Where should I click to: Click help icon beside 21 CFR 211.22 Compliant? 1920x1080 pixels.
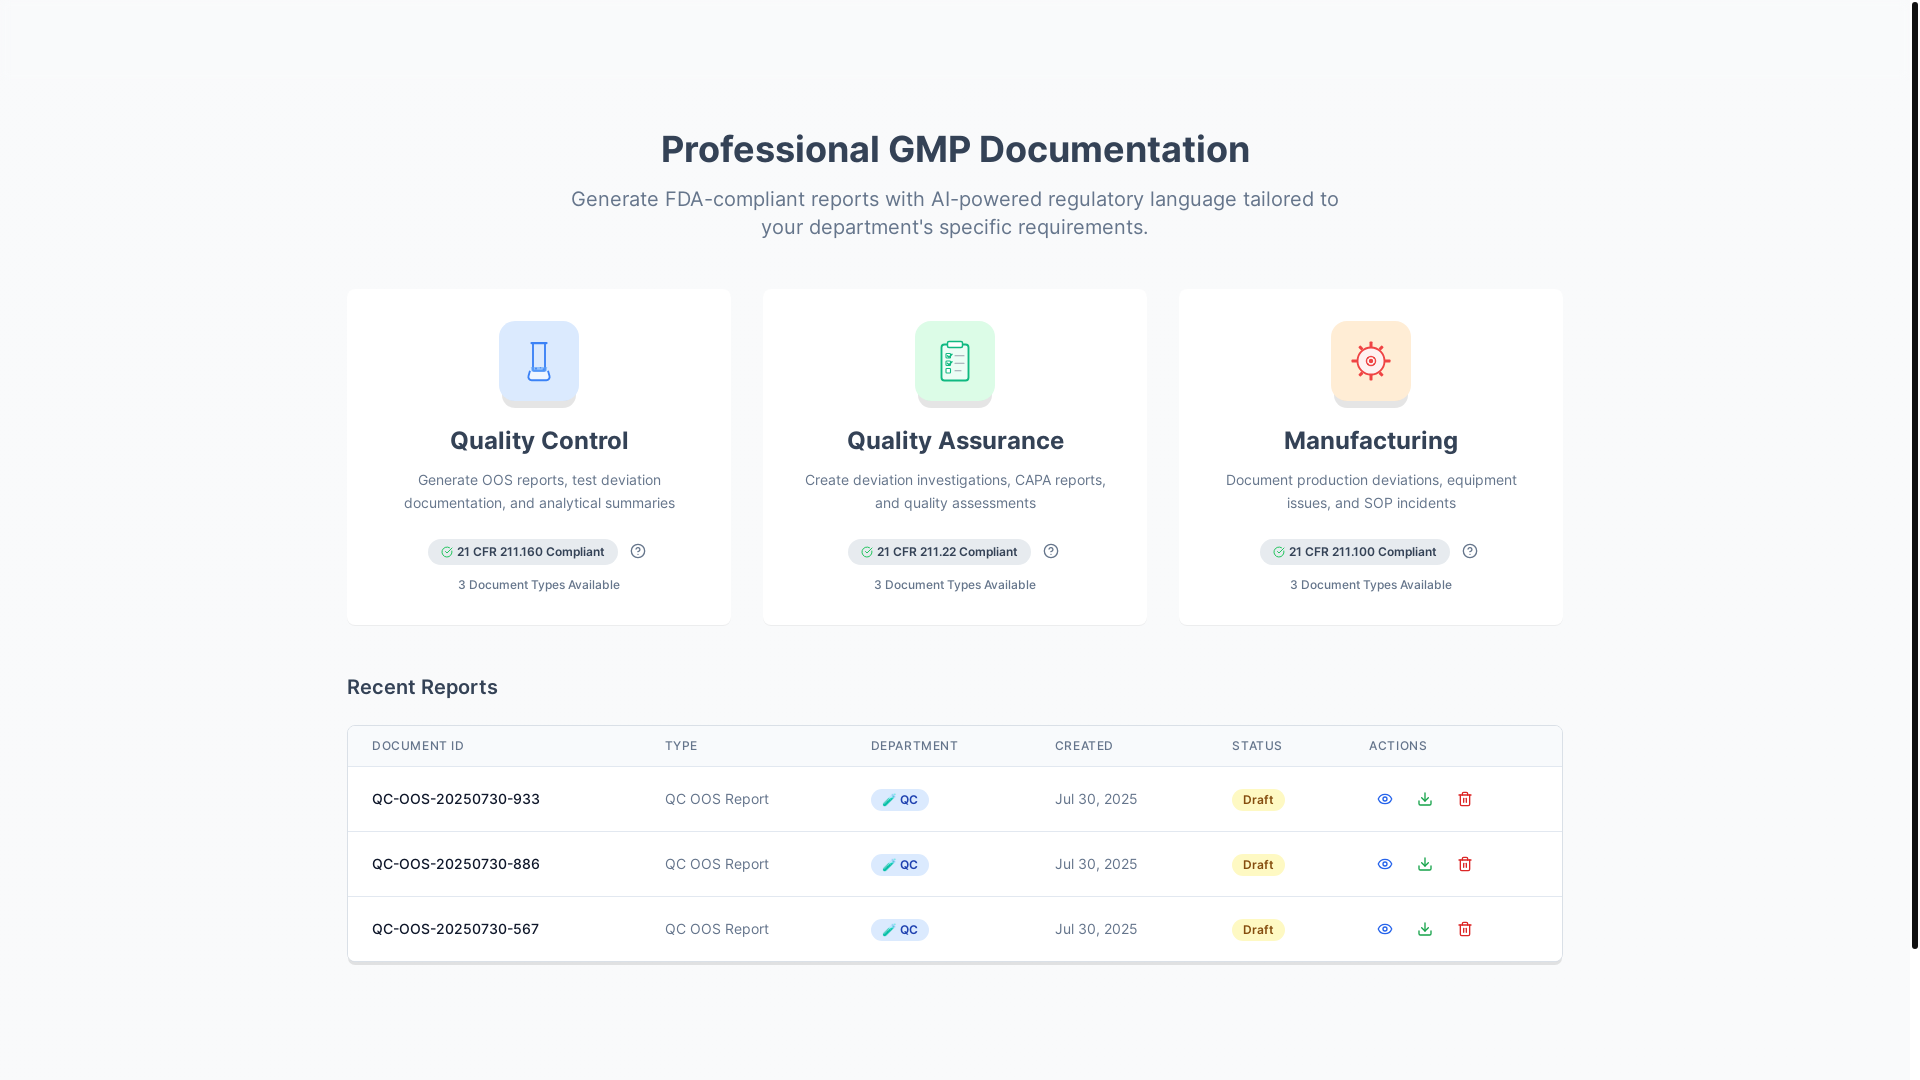1051,551
